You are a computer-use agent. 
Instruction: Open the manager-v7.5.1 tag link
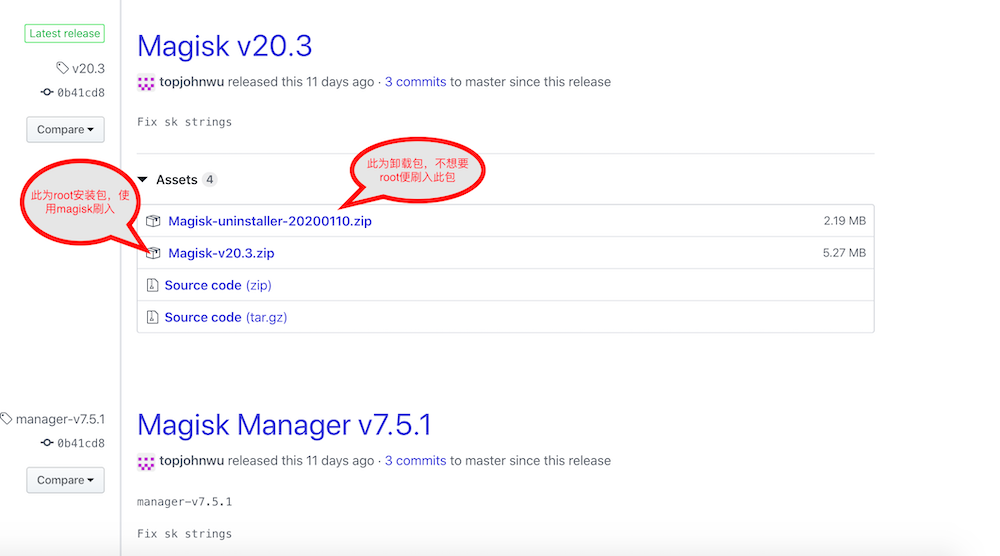coord(61,419)
